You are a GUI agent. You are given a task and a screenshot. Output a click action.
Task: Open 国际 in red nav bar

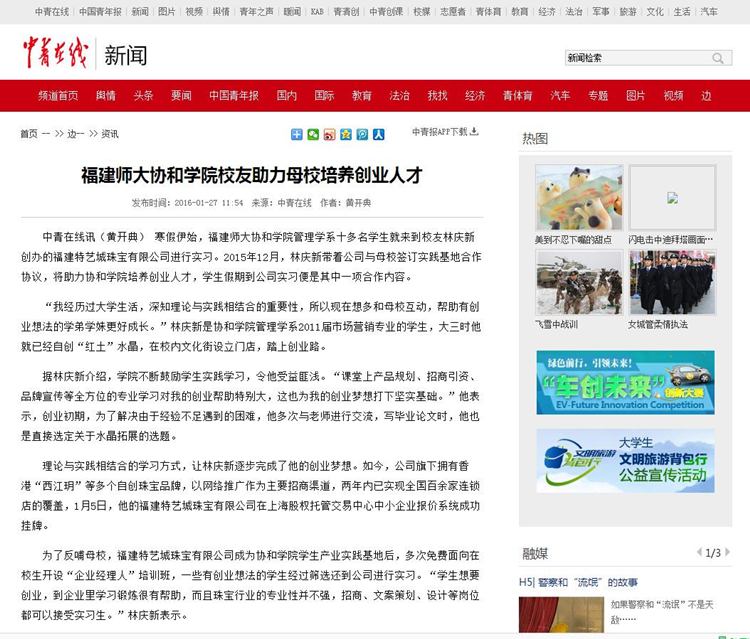[324, 96]
